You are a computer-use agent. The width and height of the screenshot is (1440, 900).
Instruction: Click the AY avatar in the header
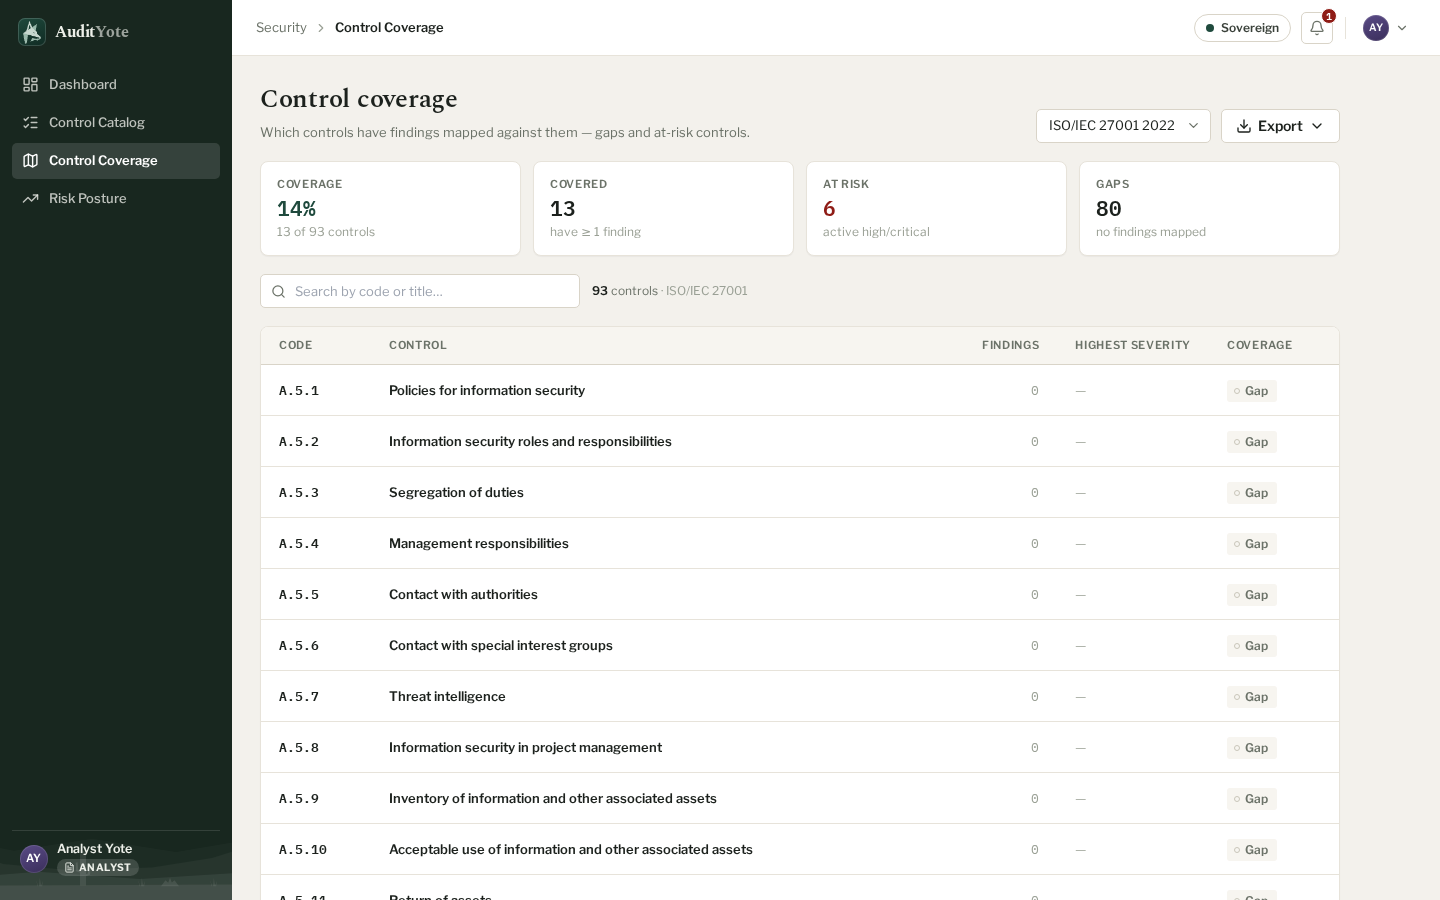[1376, 28]
